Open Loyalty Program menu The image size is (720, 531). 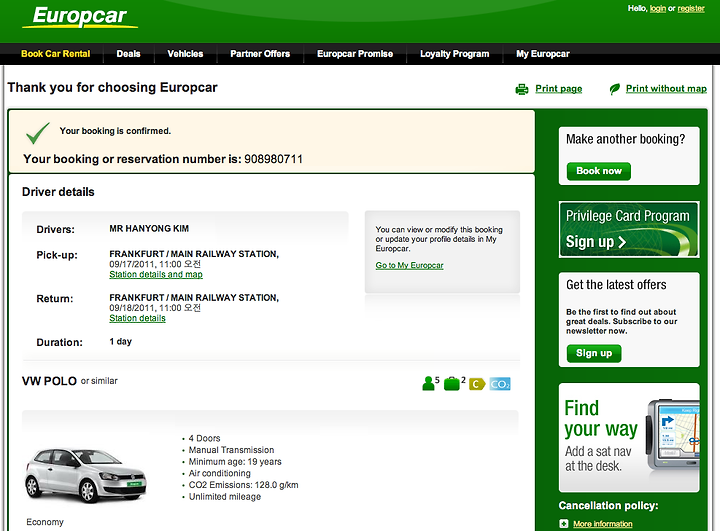pyautogui.click(x=455, y=54)
